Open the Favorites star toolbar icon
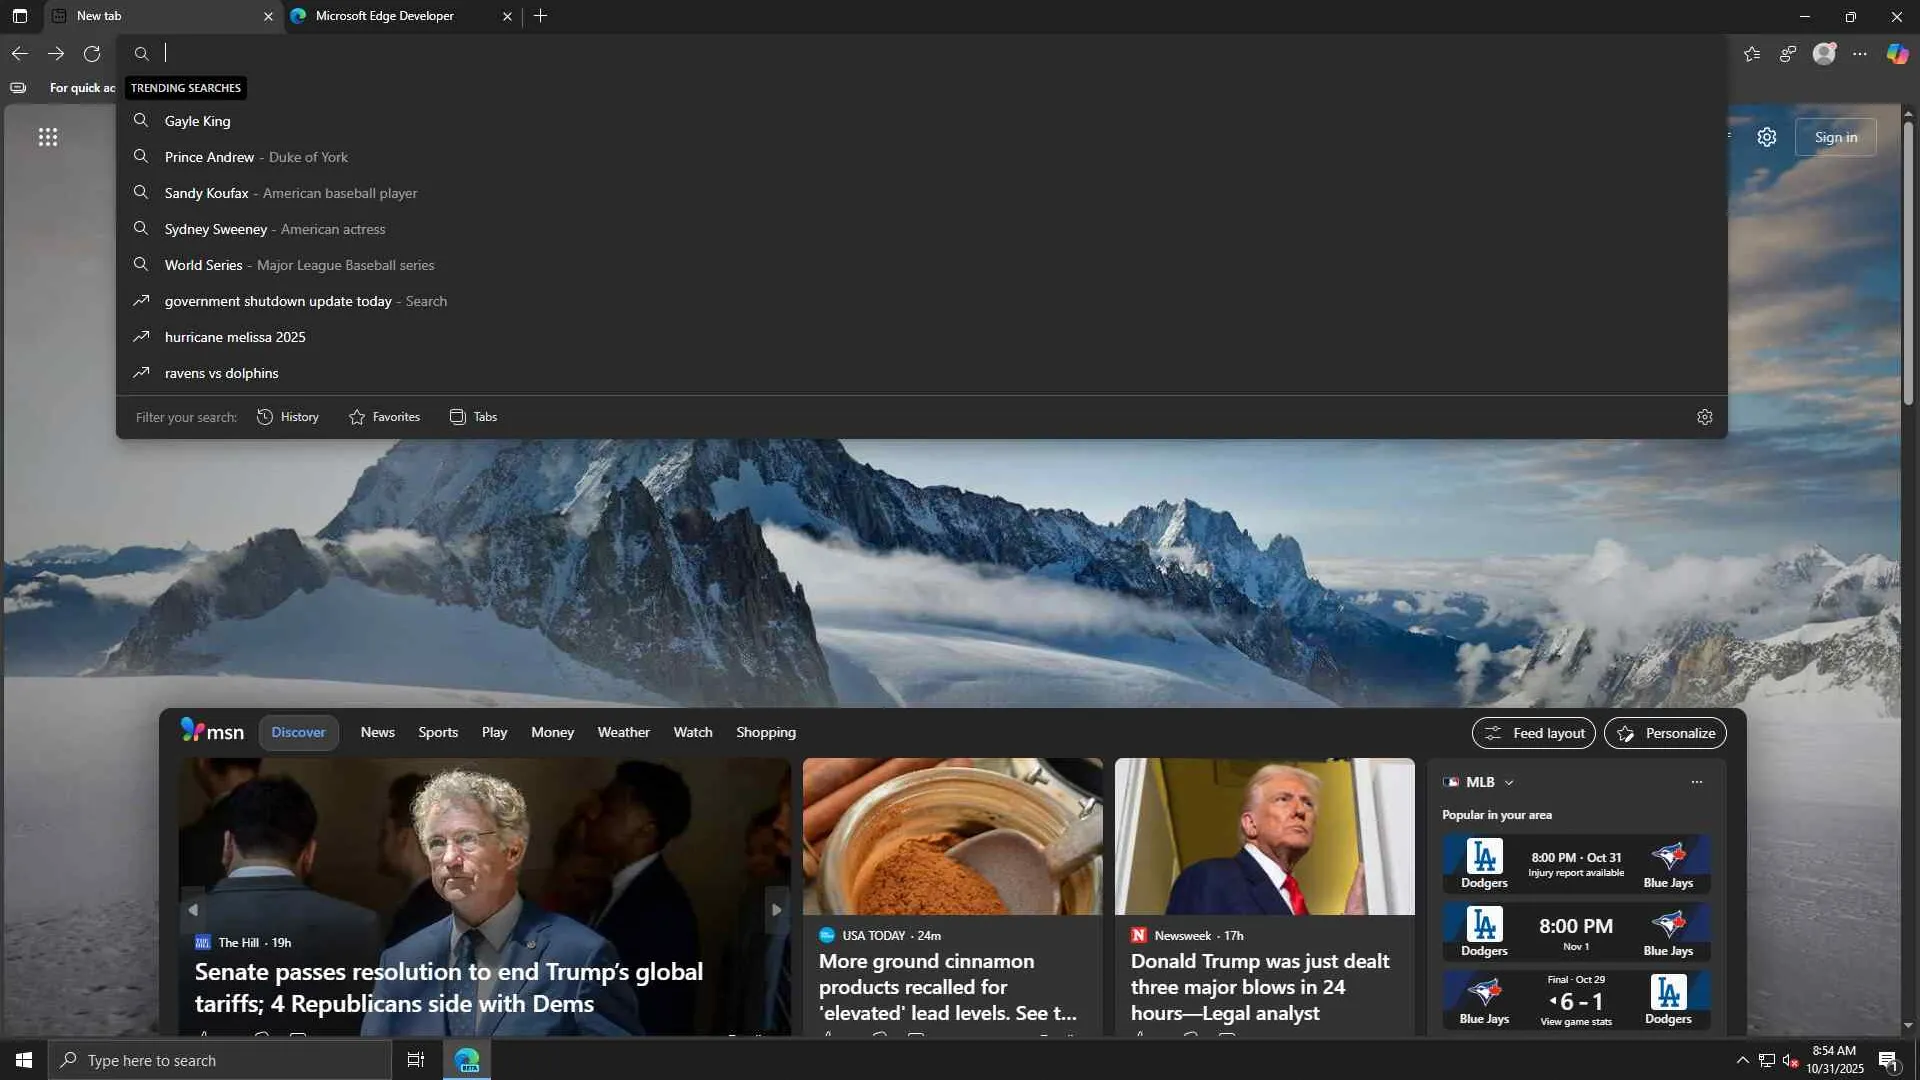 coord(1752,54)
